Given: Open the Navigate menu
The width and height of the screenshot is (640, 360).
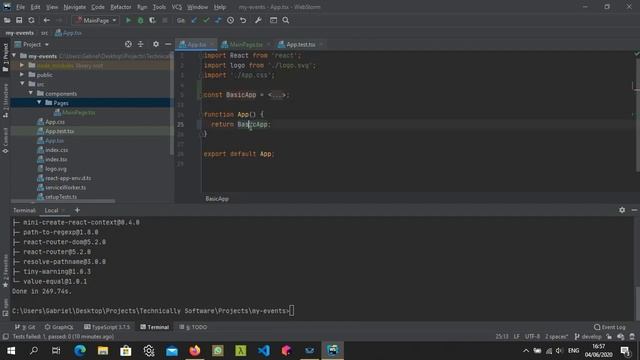Looking at the screenshot, I should click(75, 7).
